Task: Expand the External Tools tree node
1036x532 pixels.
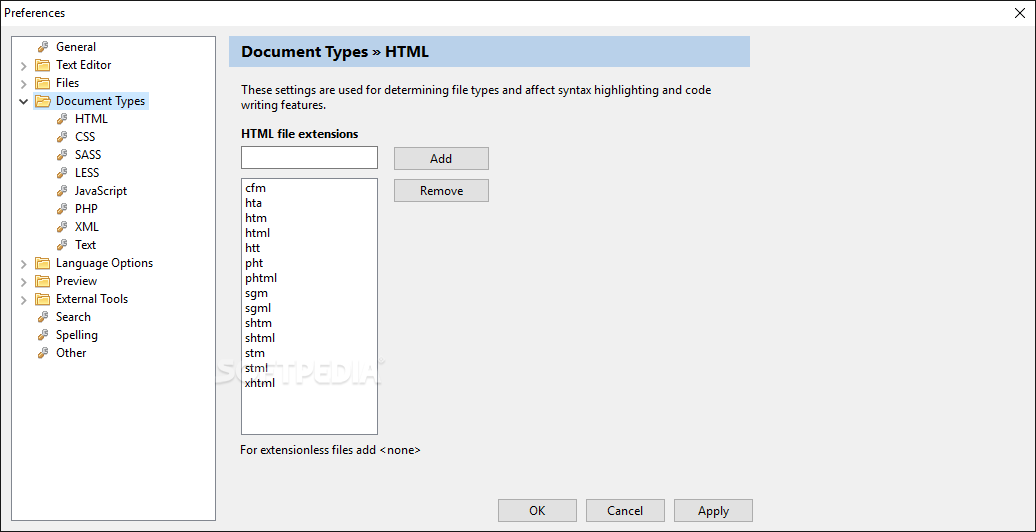Action: click(x=24, y=299)
